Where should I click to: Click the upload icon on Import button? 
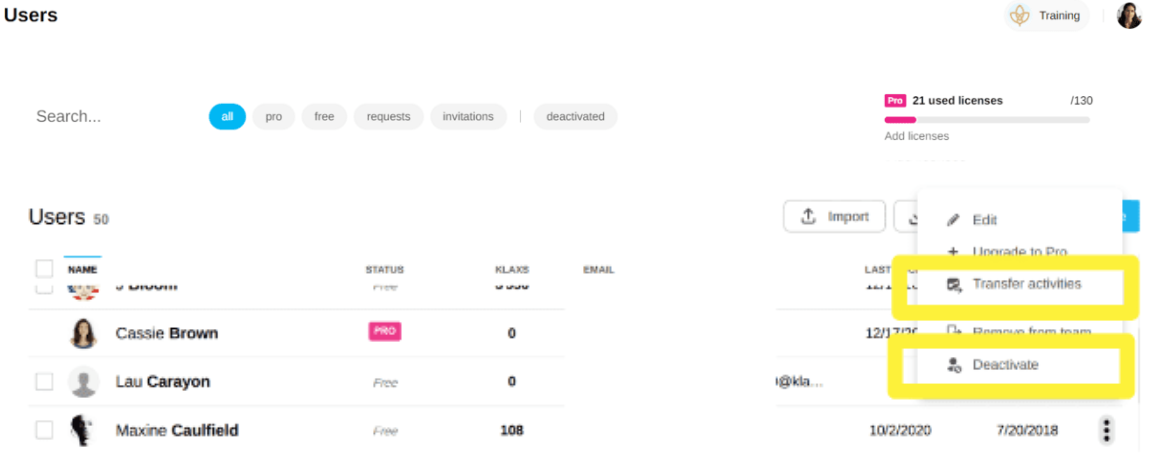(x=808, y=217)
